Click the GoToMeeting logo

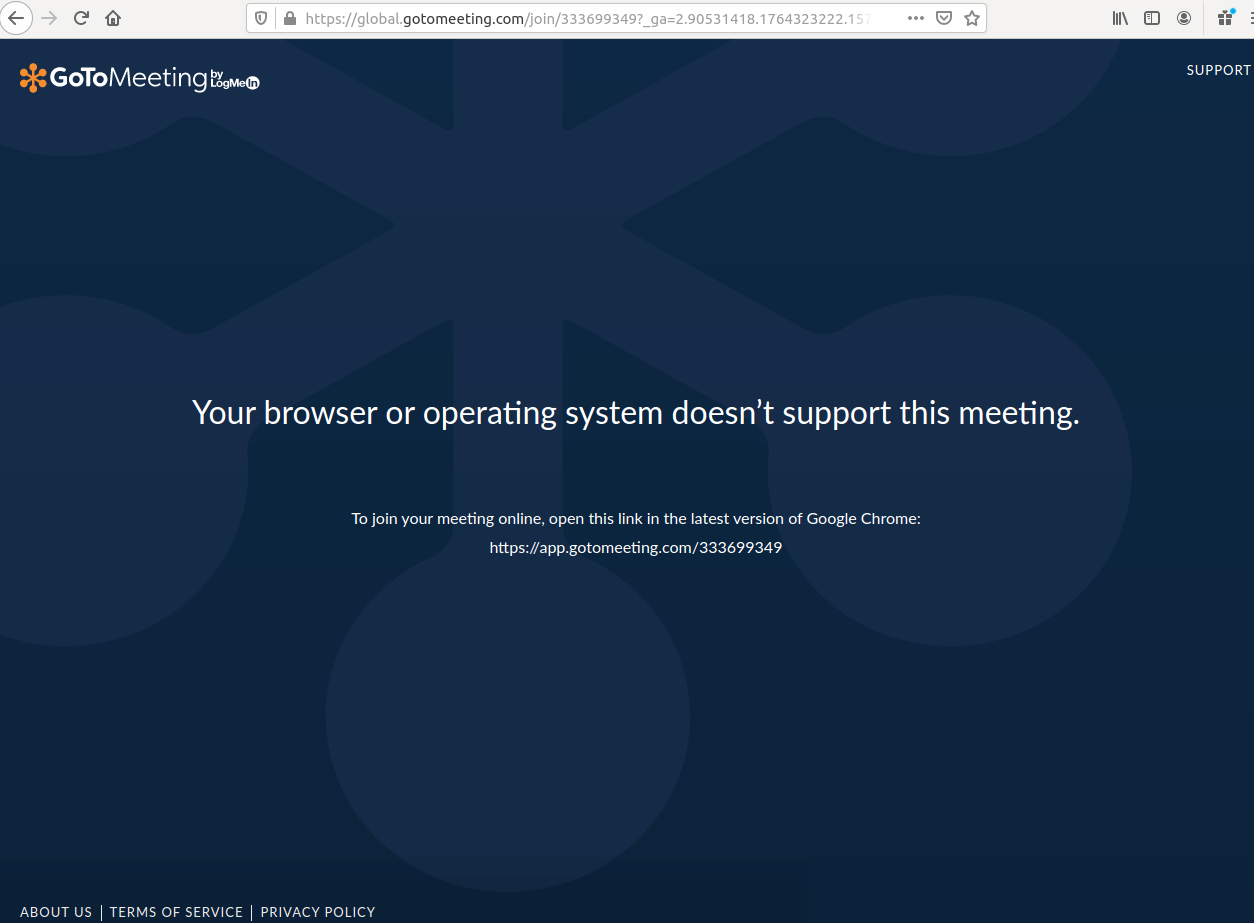pyautogui.click(x=140, y=78)
